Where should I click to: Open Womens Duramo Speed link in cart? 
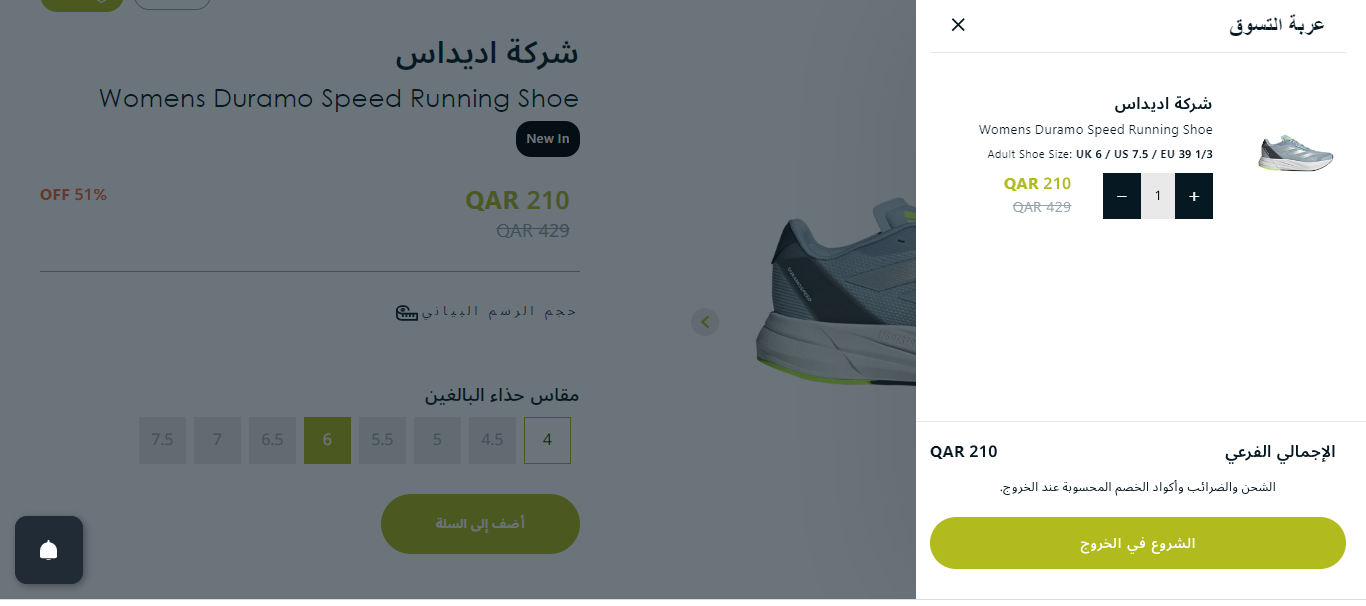click(1095, 130)
